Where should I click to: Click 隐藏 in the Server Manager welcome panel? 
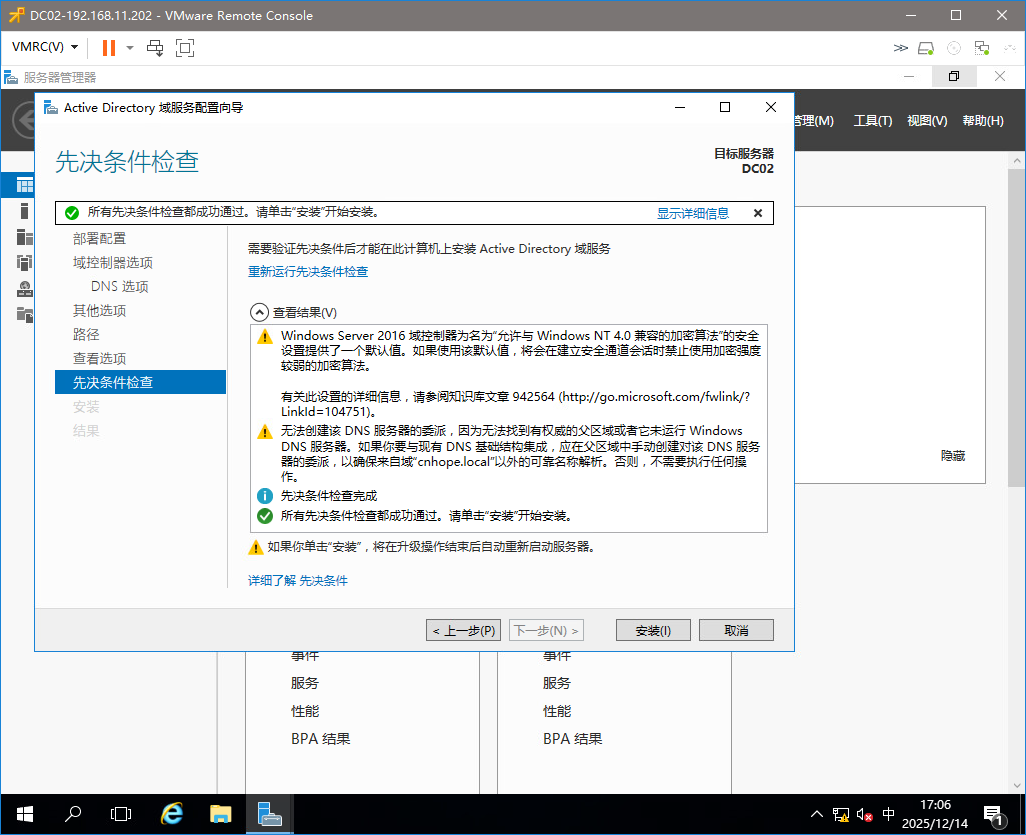click(x=953, y=455)
